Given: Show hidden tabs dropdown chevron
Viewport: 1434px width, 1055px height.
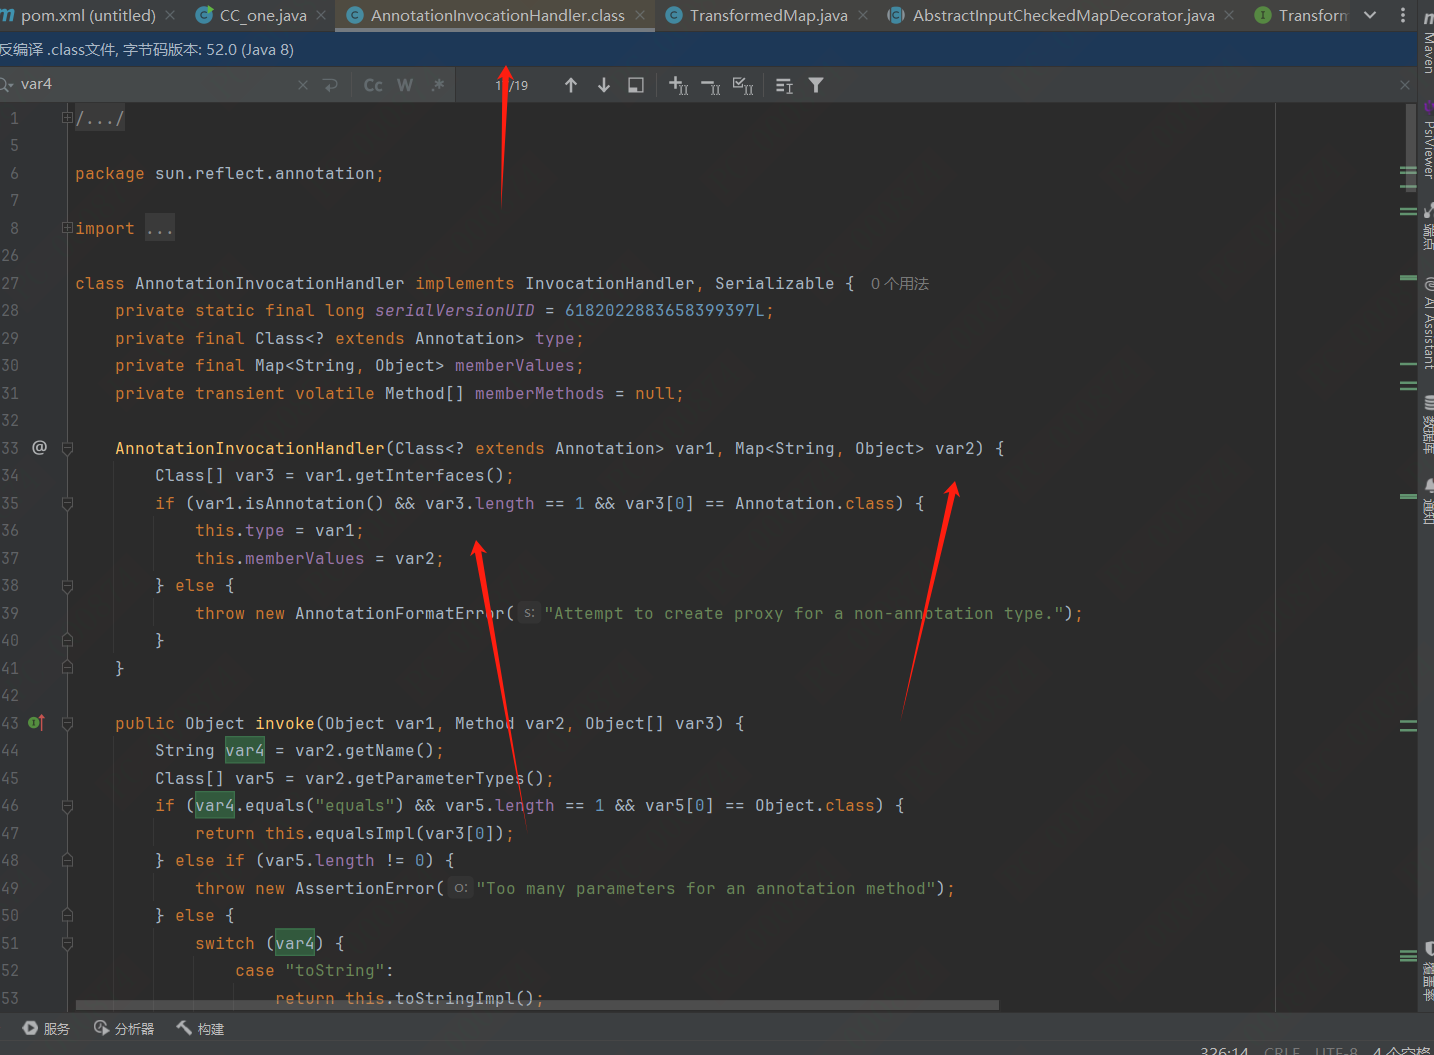Looking at the screenshot, I should pos(1370,15).
